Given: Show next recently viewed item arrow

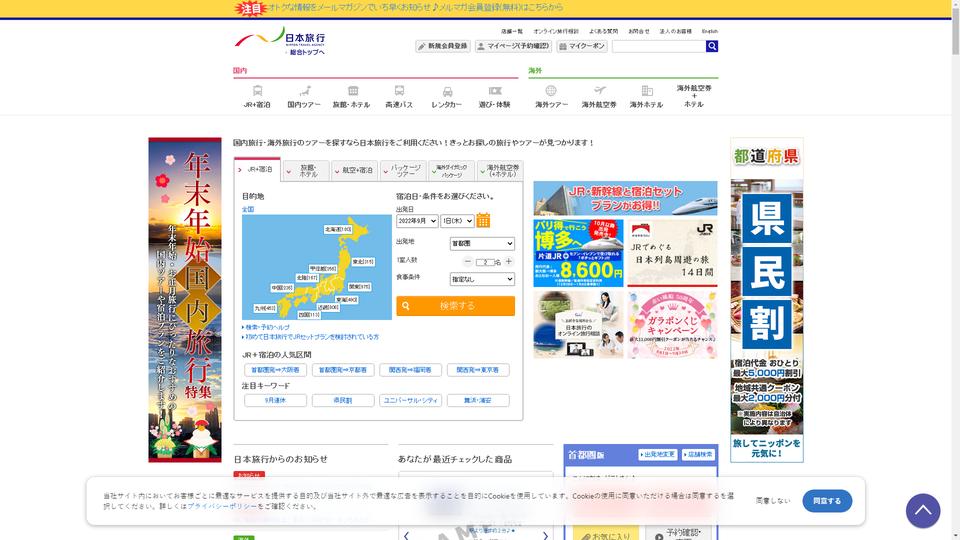Looking at the screenshot, I should 545,536.
